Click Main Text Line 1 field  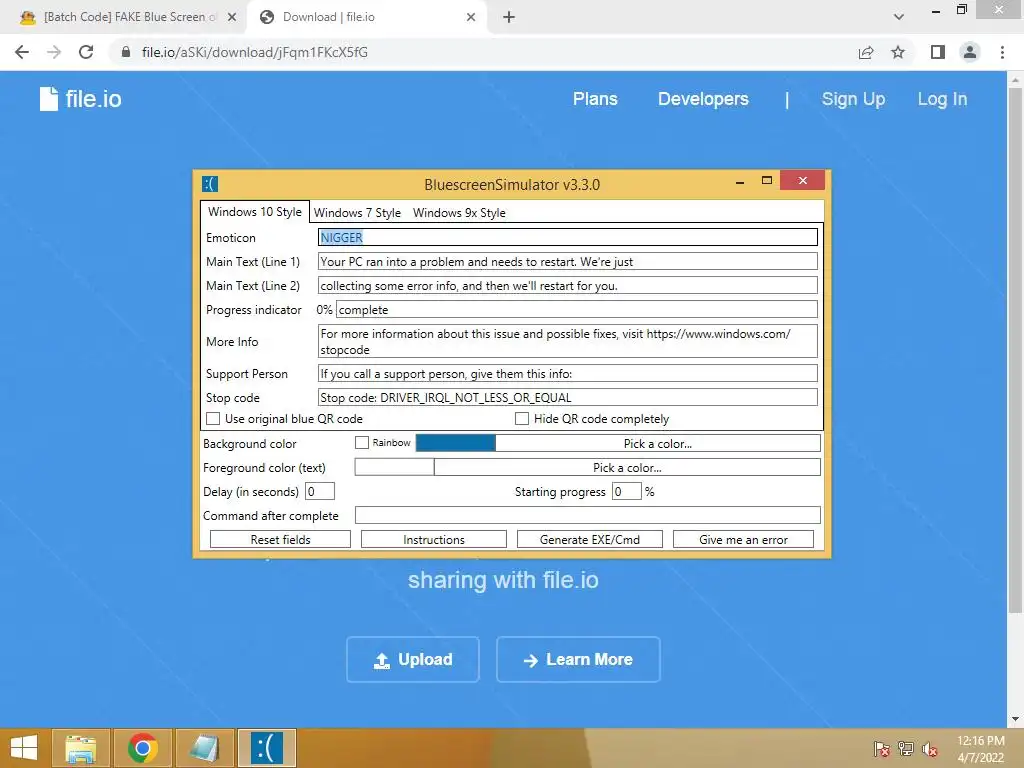(x=568, y=262)
